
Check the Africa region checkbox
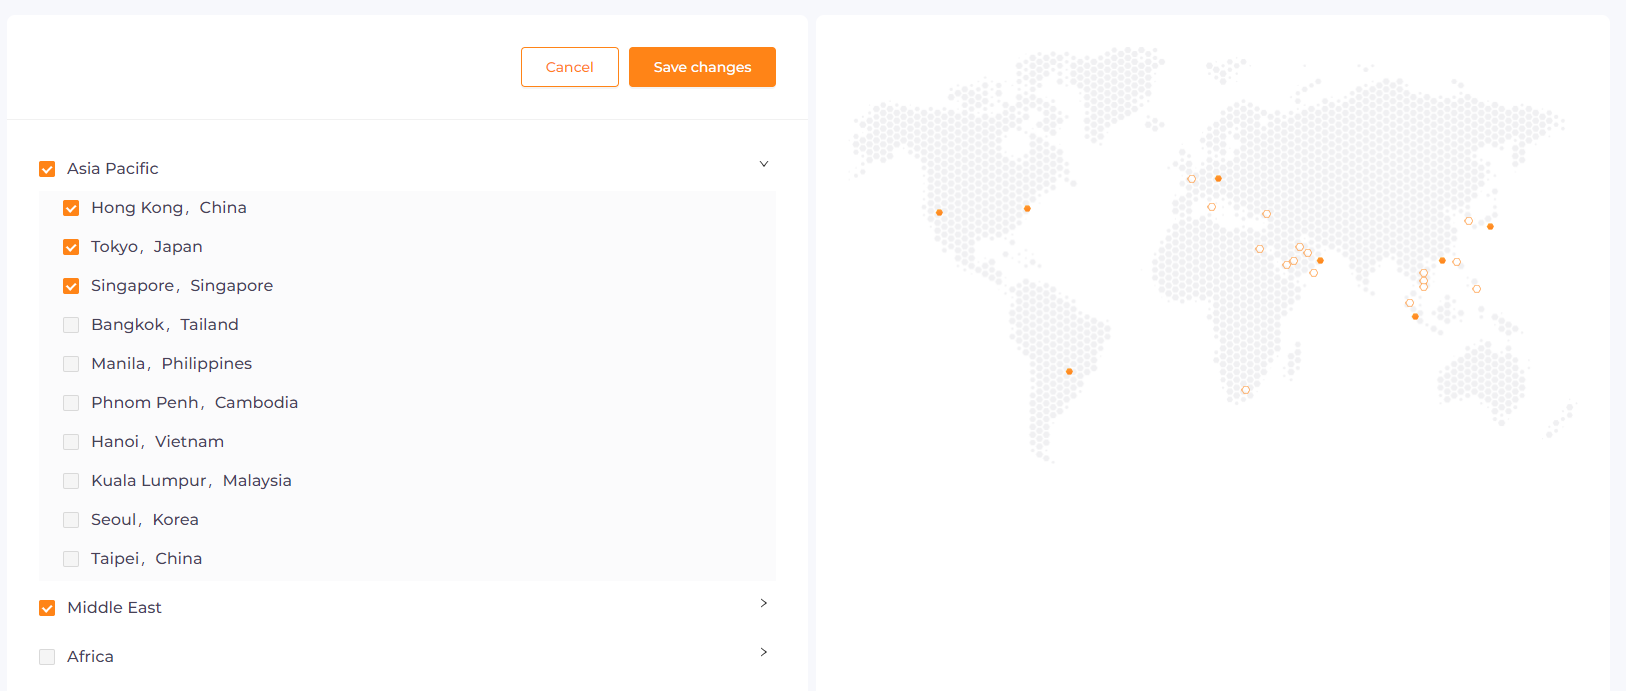point(47,657)
